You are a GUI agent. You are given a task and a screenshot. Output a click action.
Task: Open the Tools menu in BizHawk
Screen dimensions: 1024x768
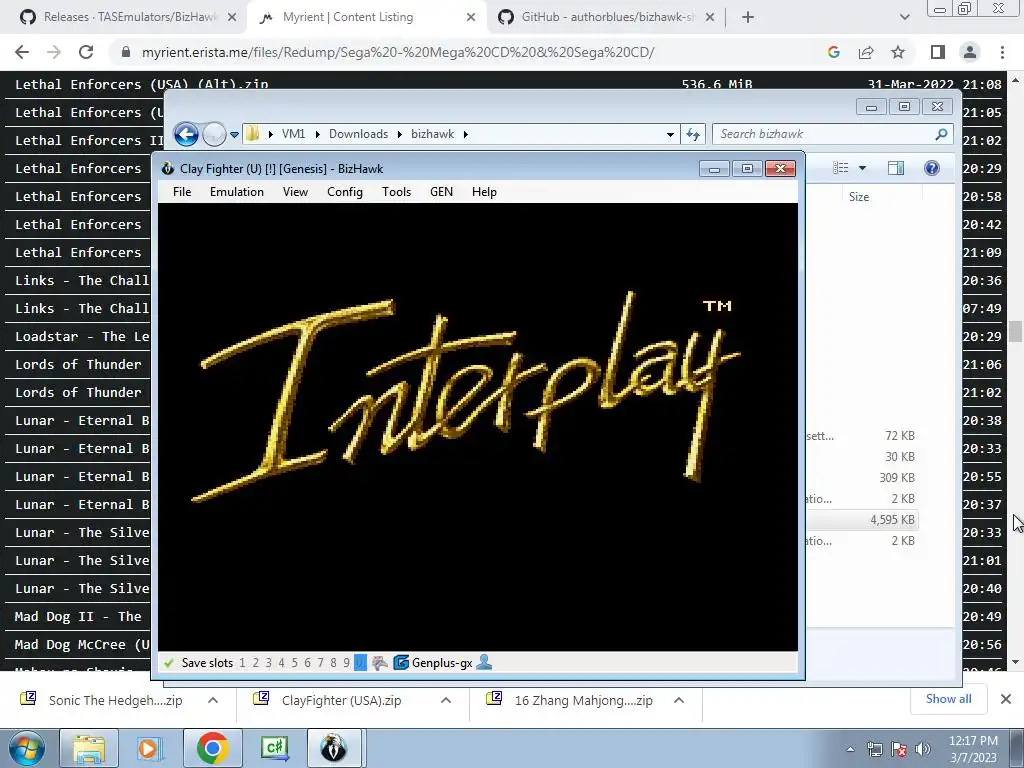coord(396,191)
